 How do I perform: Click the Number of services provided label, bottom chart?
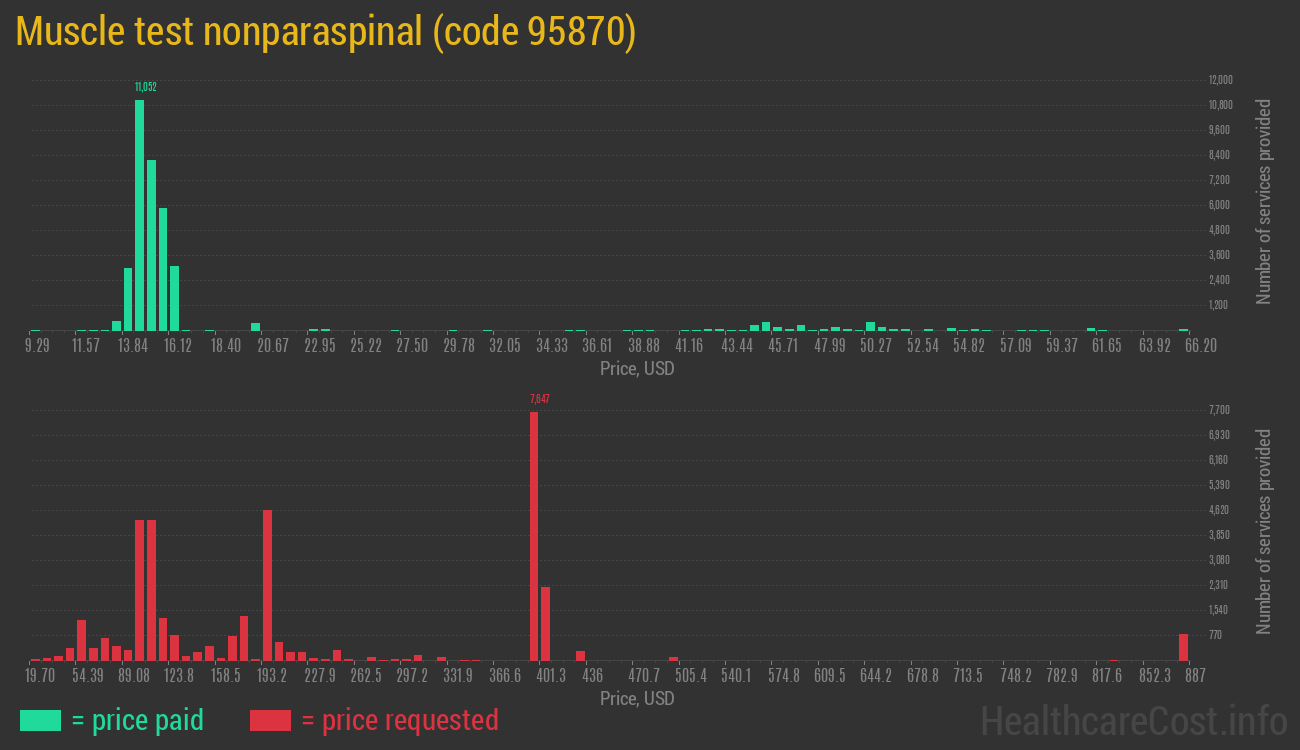[x=1263, y=526]
